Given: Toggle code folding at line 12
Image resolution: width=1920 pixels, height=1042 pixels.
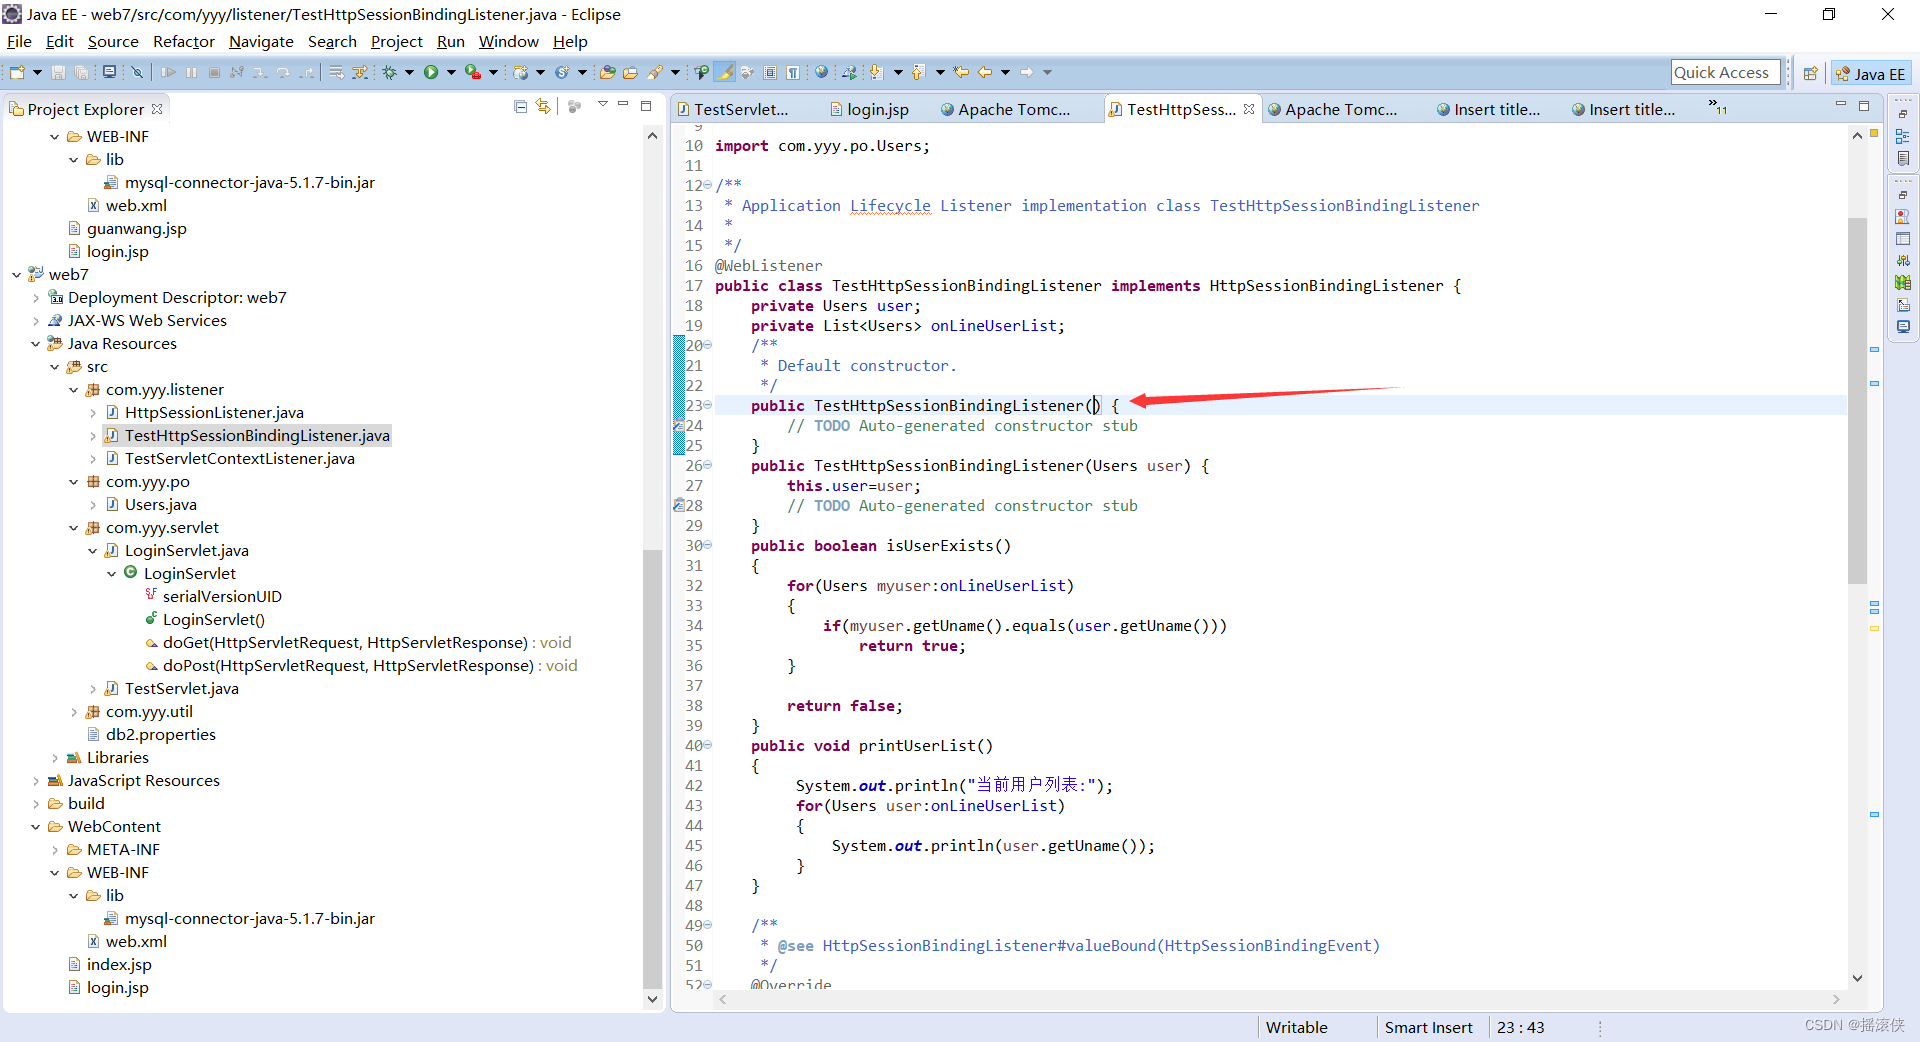Looking at the screenshot, I should (x=707, y=185).
